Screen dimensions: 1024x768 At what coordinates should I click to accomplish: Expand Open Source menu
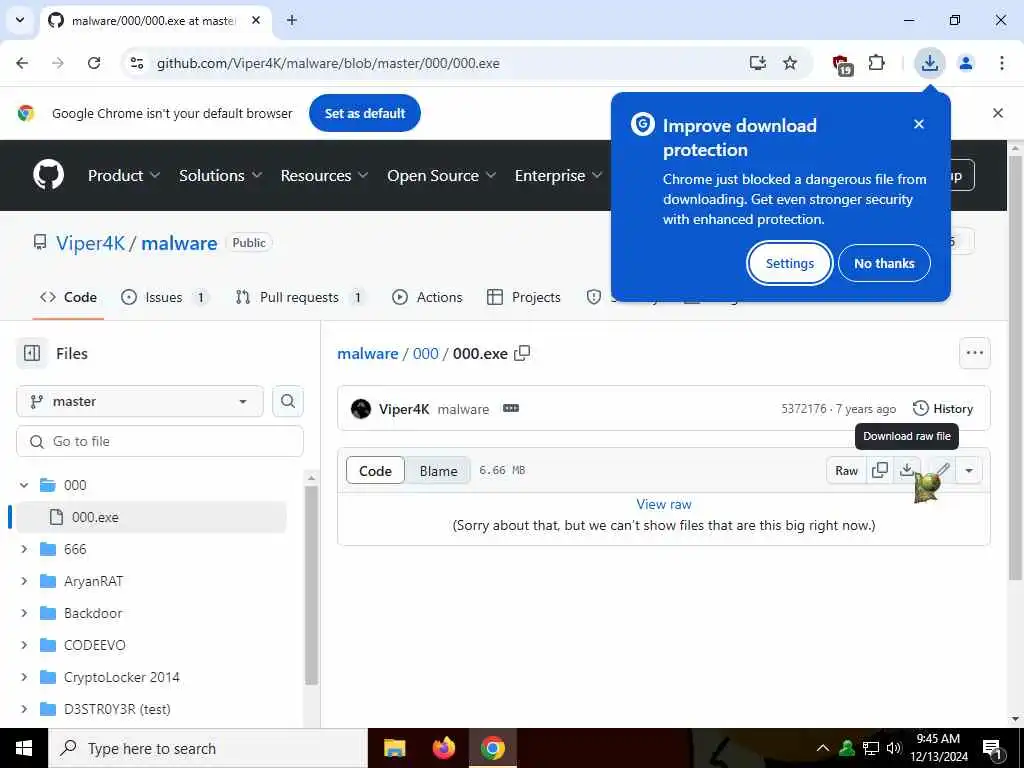click(441, 176)
